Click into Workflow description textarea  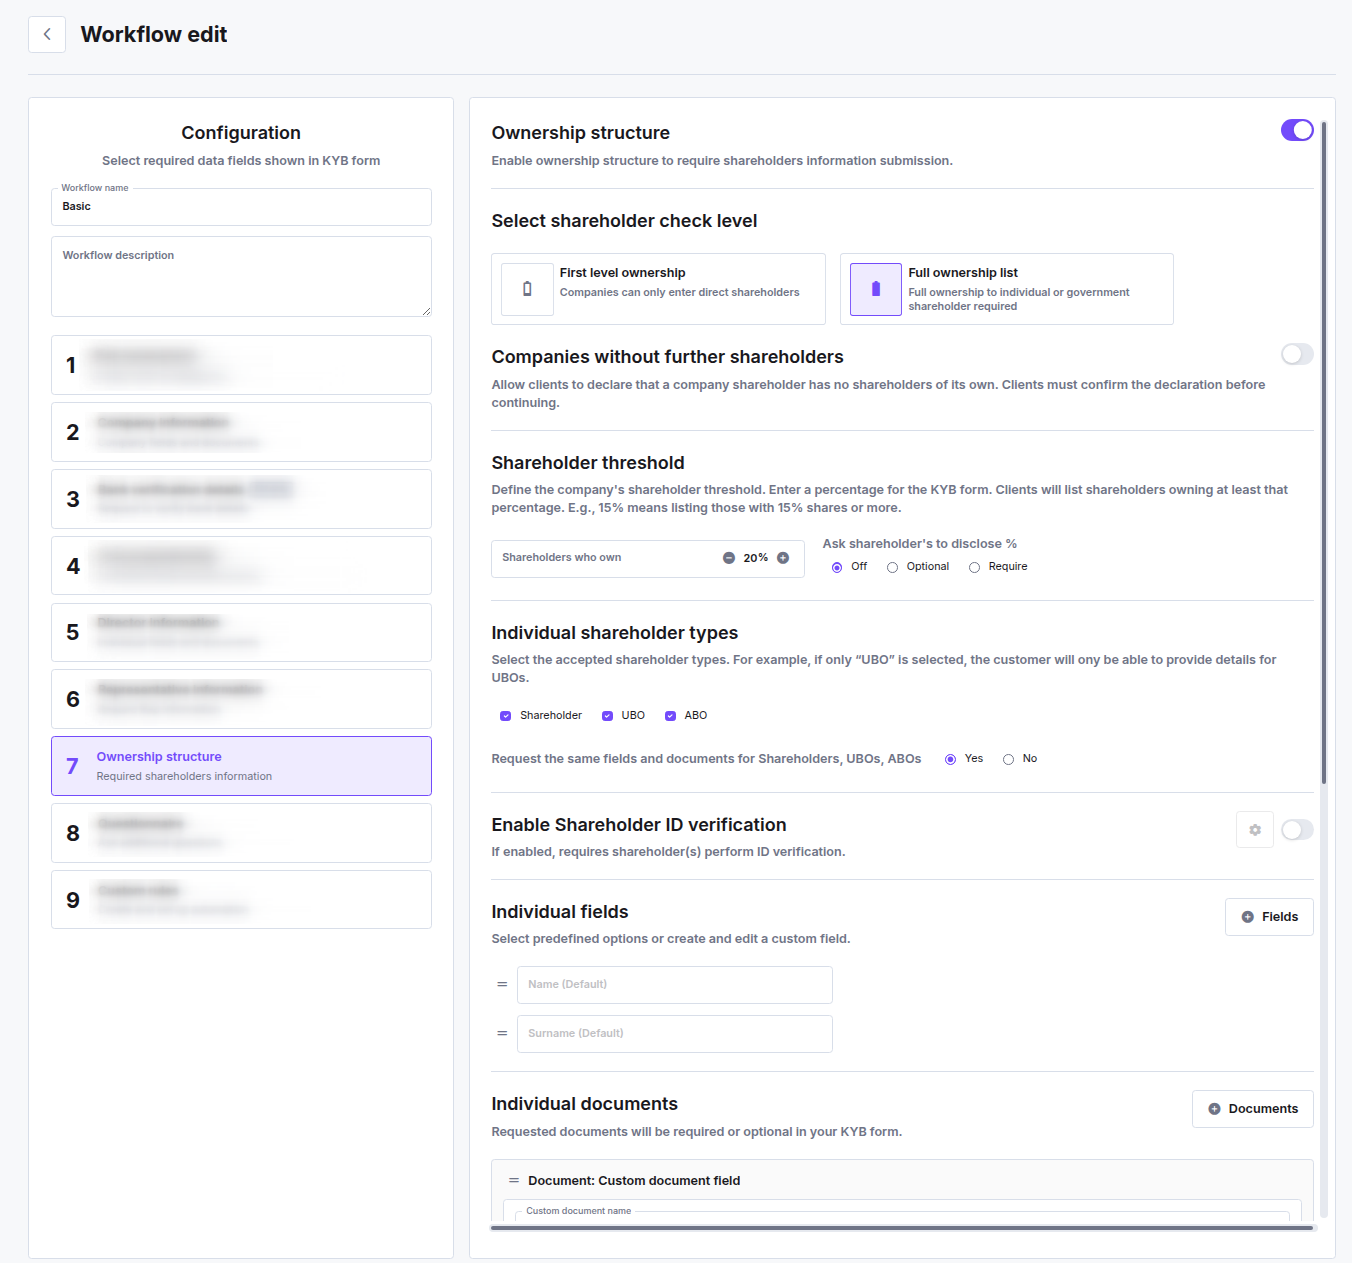click(x=241, y=277)
